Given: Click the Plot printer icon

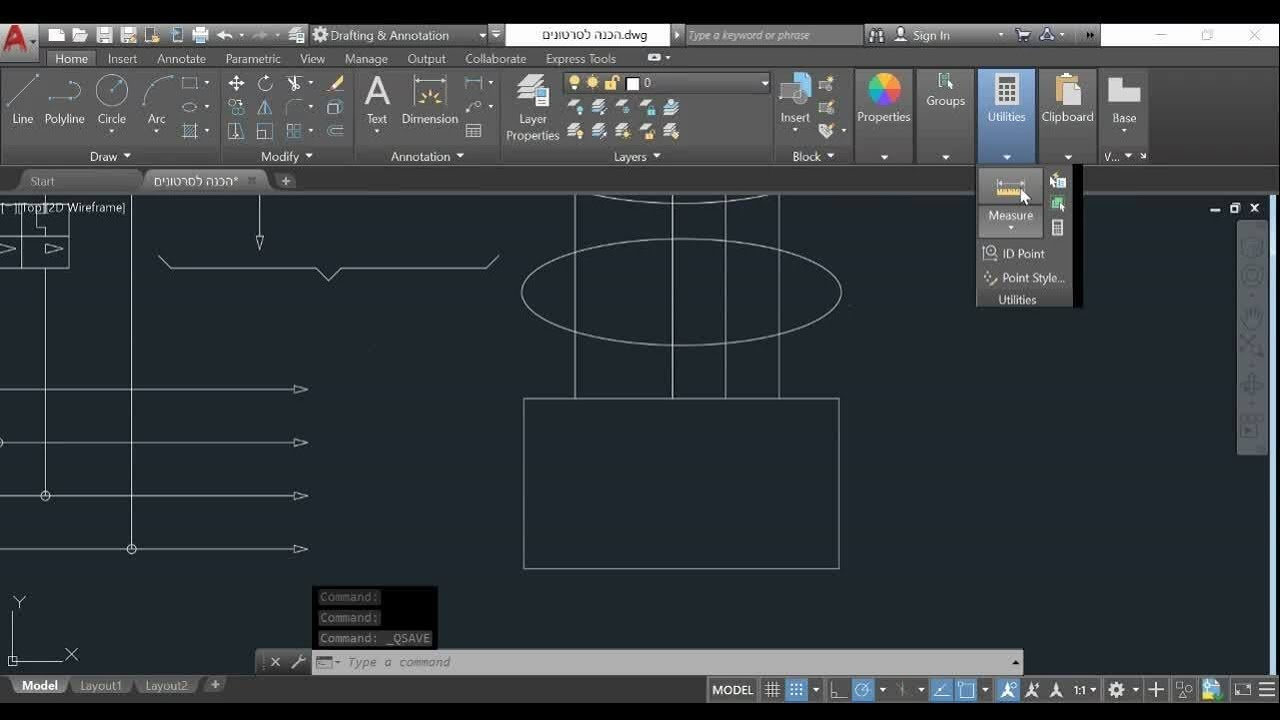Looking at the screenshot, I should click(x=200, y=35).
